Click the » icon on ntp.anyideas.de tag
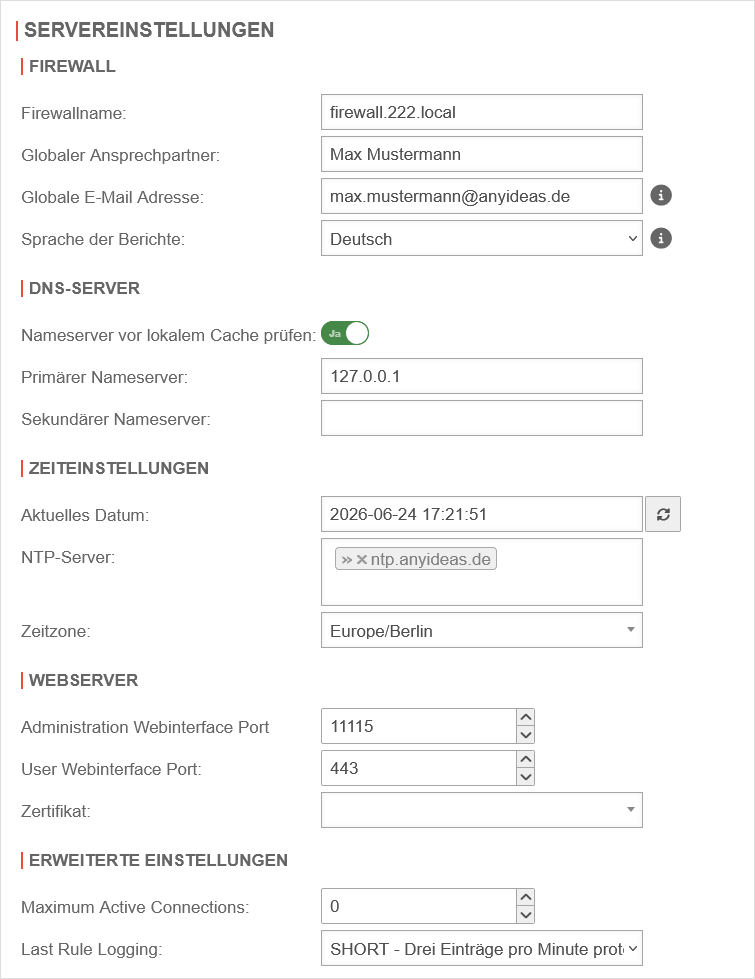755x979 pixels. pyautogui.click(x=347, y=559)
